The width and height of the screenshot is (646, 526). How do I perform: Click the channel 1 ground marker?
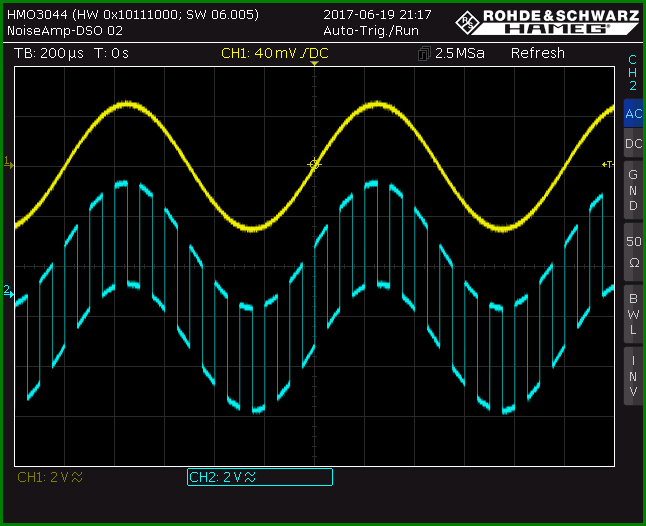point(8,162)
